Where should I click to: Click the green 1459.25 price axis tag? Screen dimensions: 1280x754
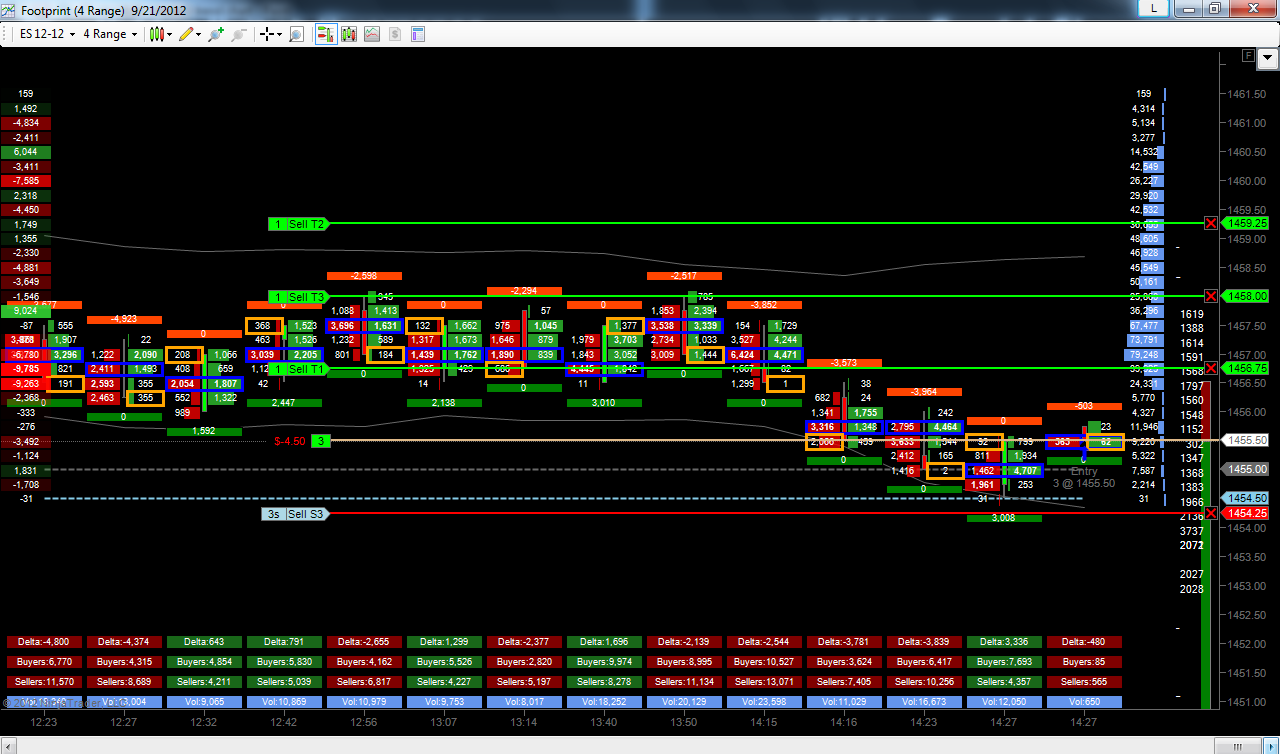tap(1244, 224)
